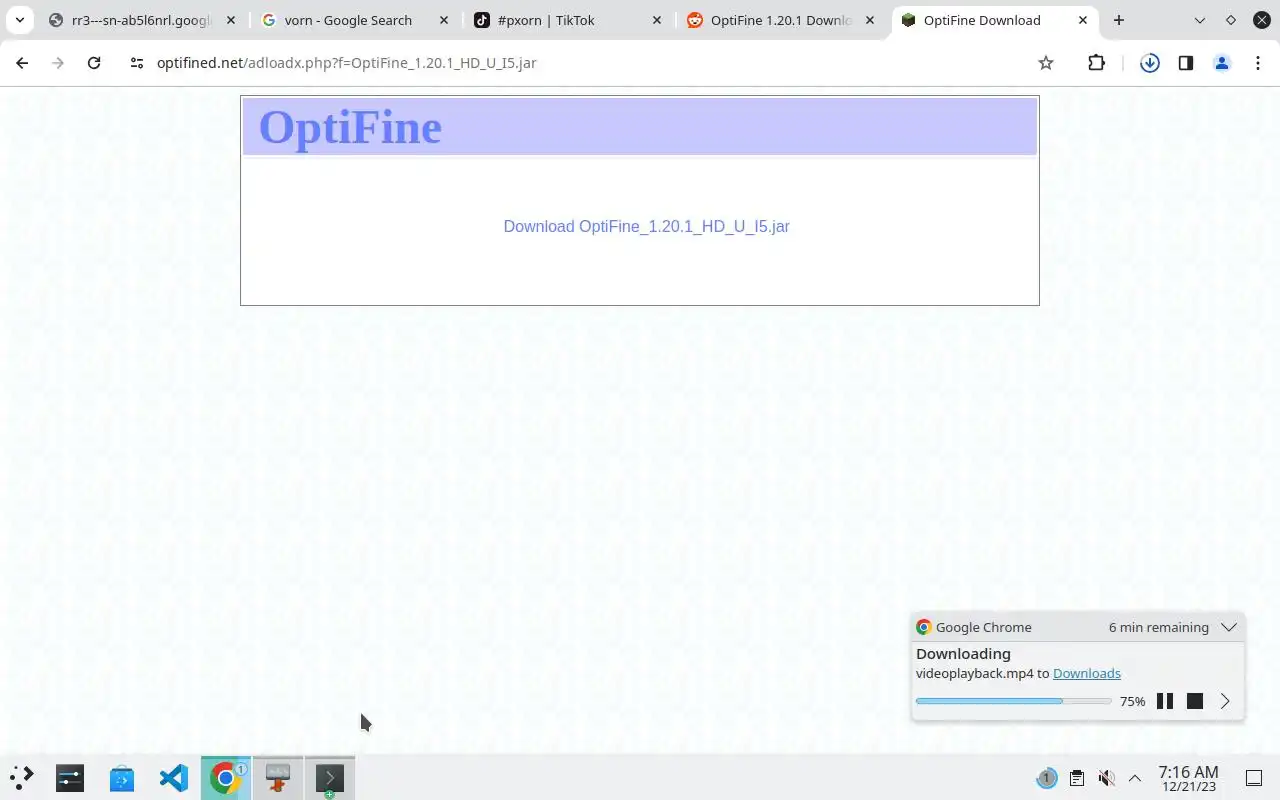The width and height of the screenshot is (1280, 800).
Task: Bookmark this page with the star
Action: click(1046, 63)
